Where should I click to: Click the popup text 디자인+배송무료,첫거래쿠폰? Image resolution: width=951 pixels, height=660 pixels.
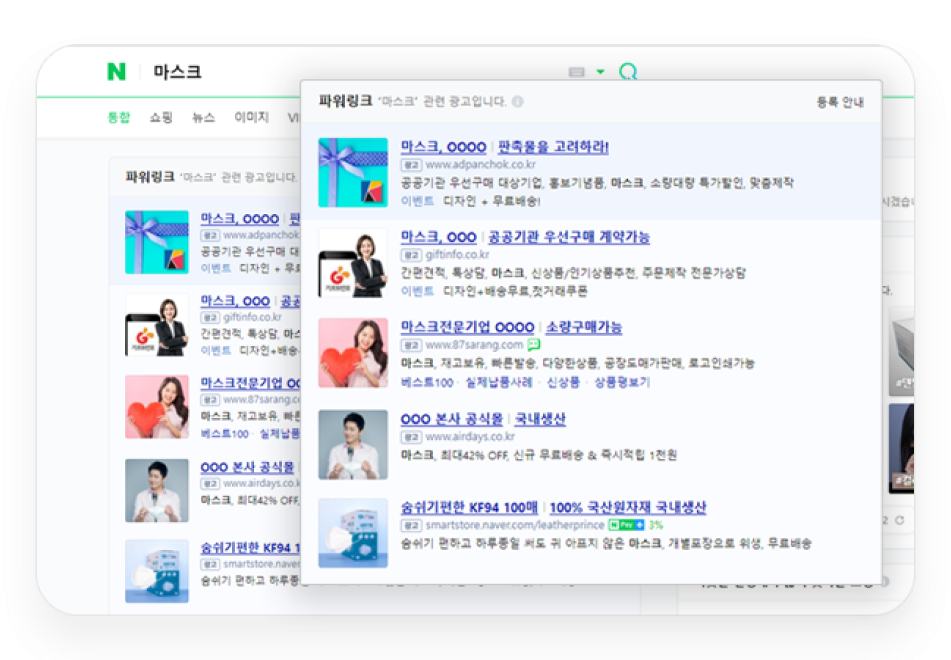click(515, 291)
